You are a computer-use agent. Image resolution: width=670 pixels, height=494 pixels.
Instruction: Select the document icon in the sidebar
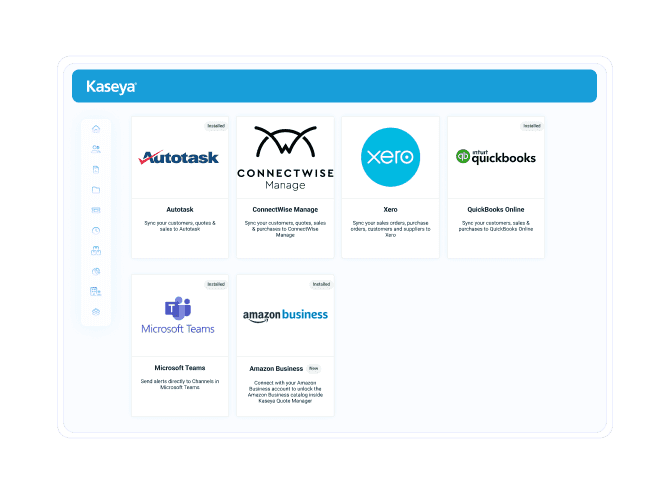(x=96, y=169)
